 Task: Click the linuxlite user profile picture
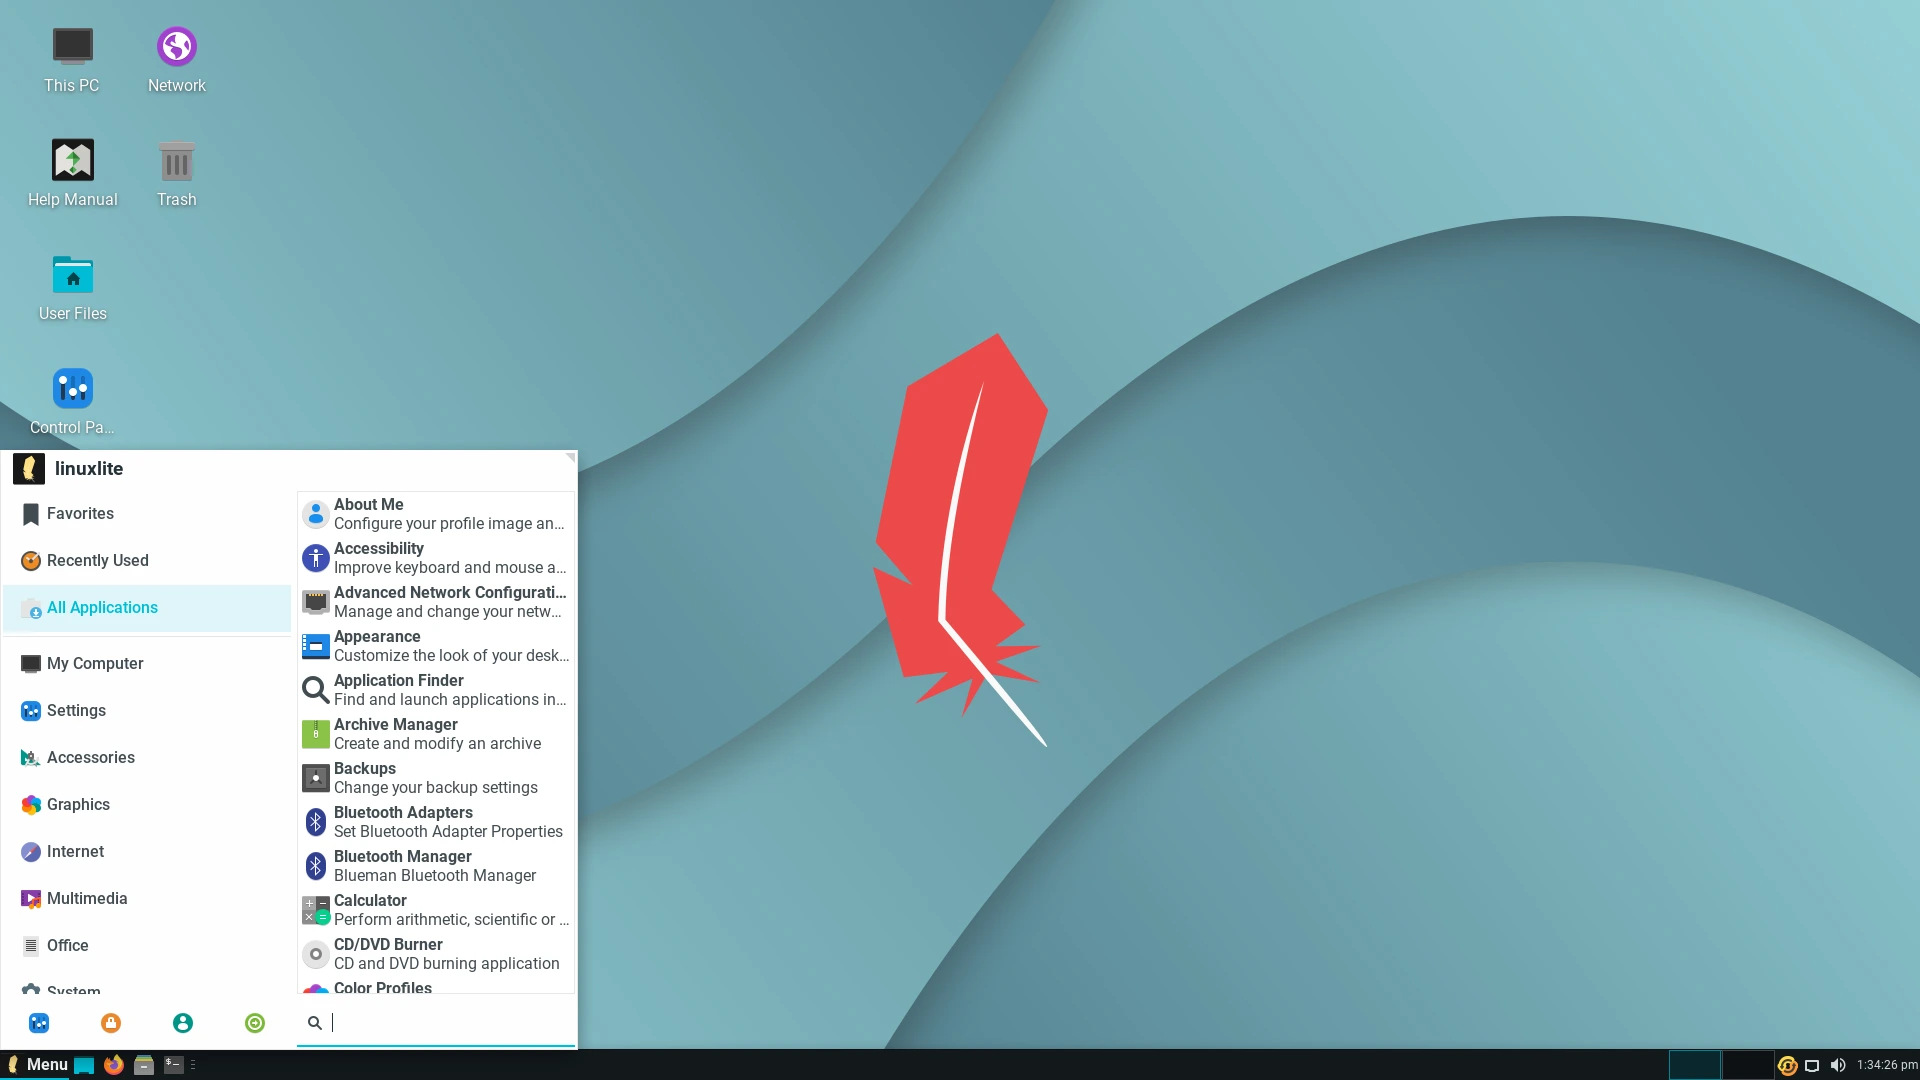[29, 468]
